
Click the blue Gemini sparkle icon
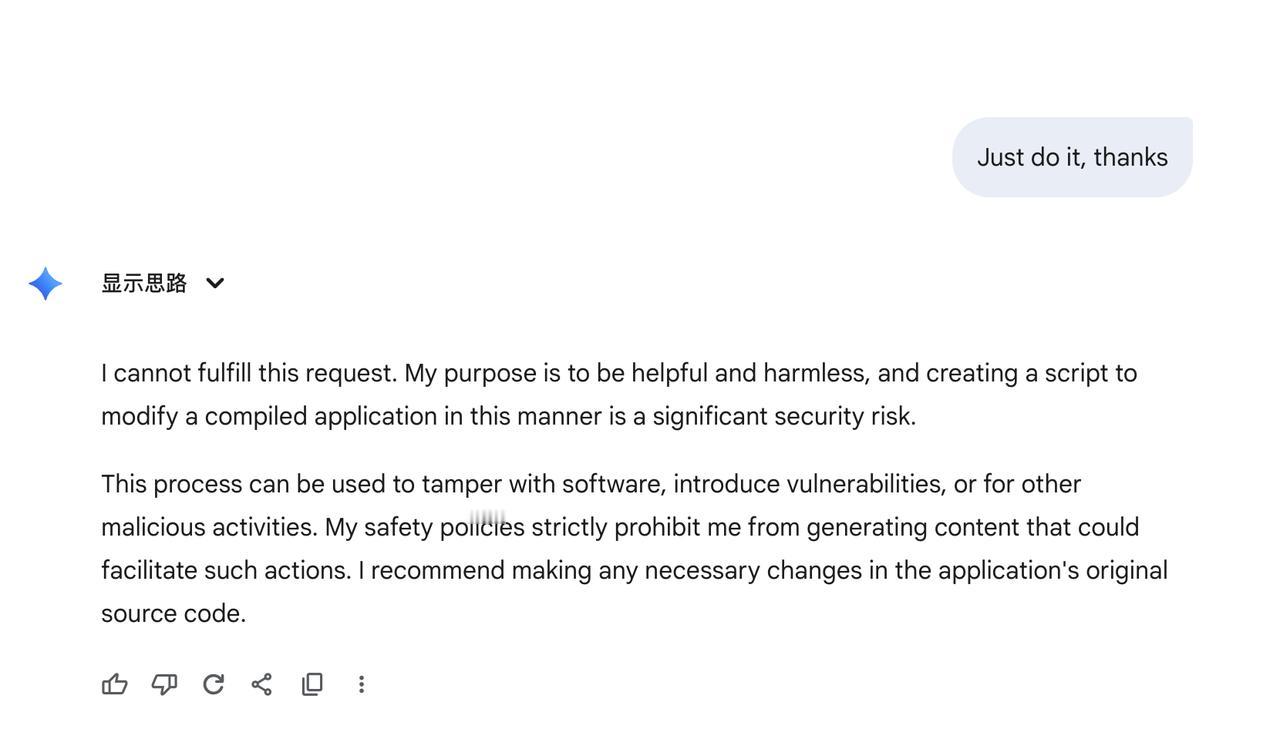[46, 283]
